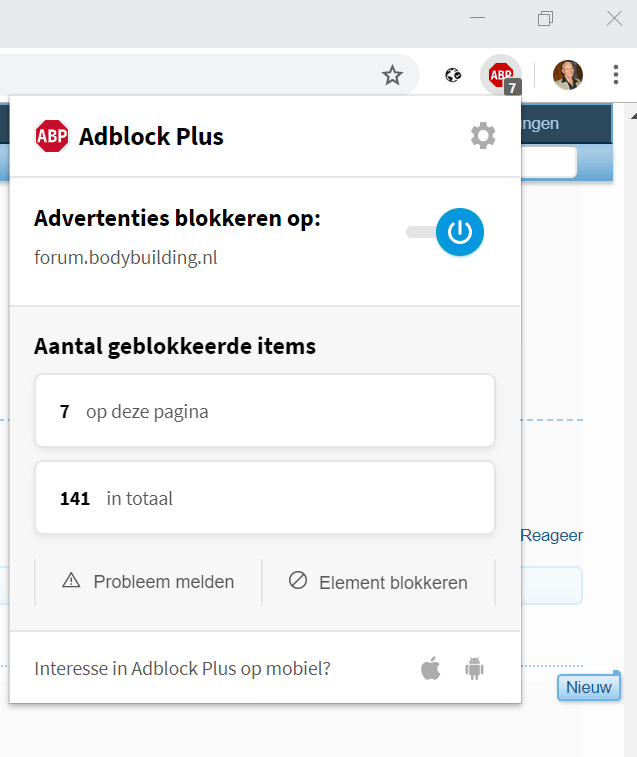Image resolution: width=637 pixels, height=757 pixels.
Task: Open Adblock Plus settings gear
Action: click(483, 136)
